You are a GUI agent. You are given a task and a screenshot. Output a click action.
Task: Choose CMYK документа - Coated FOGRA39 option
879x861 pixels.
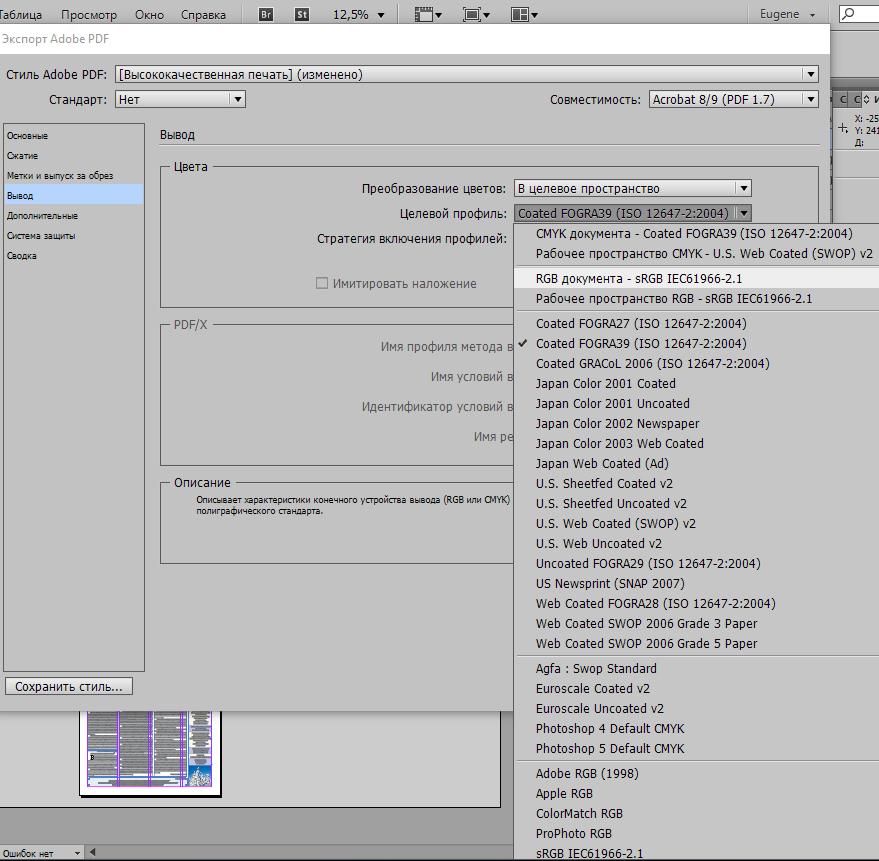point(696,234)
